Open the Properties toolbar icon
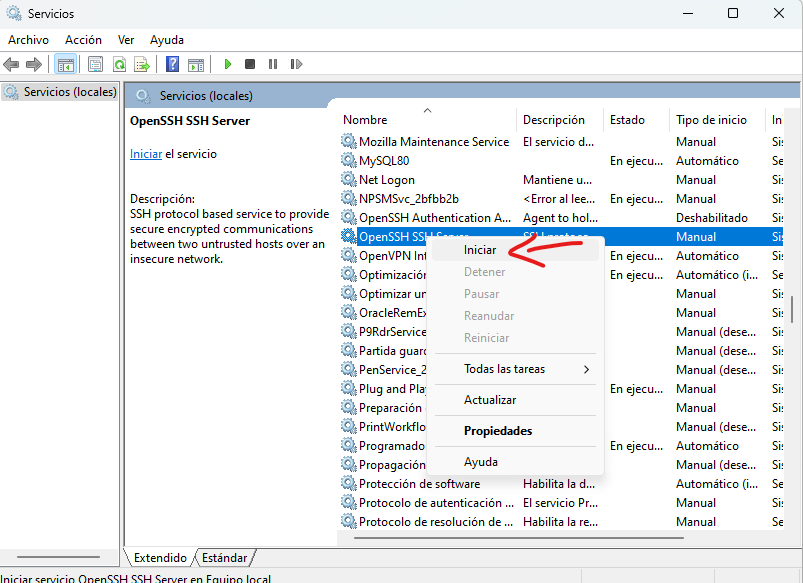 pos(95,64)
